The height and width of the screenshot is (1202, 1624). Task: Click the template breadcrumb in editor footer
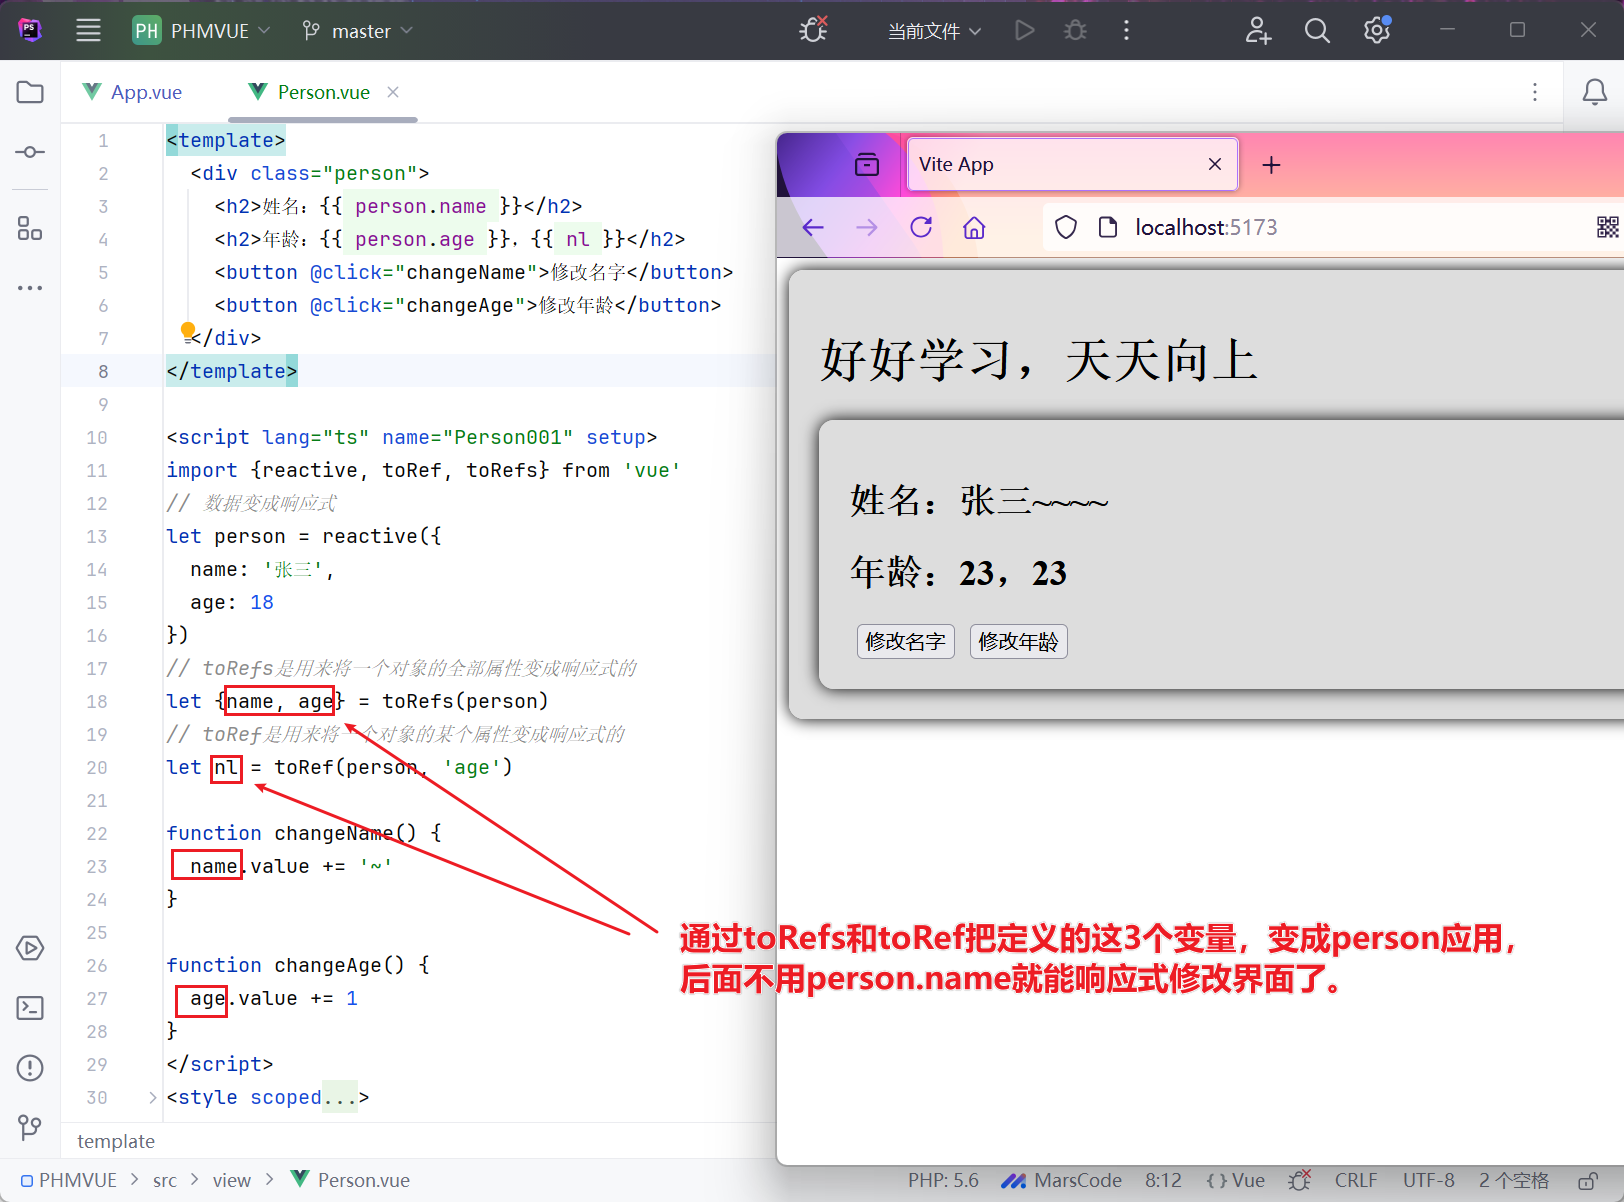pos(116,1141)
